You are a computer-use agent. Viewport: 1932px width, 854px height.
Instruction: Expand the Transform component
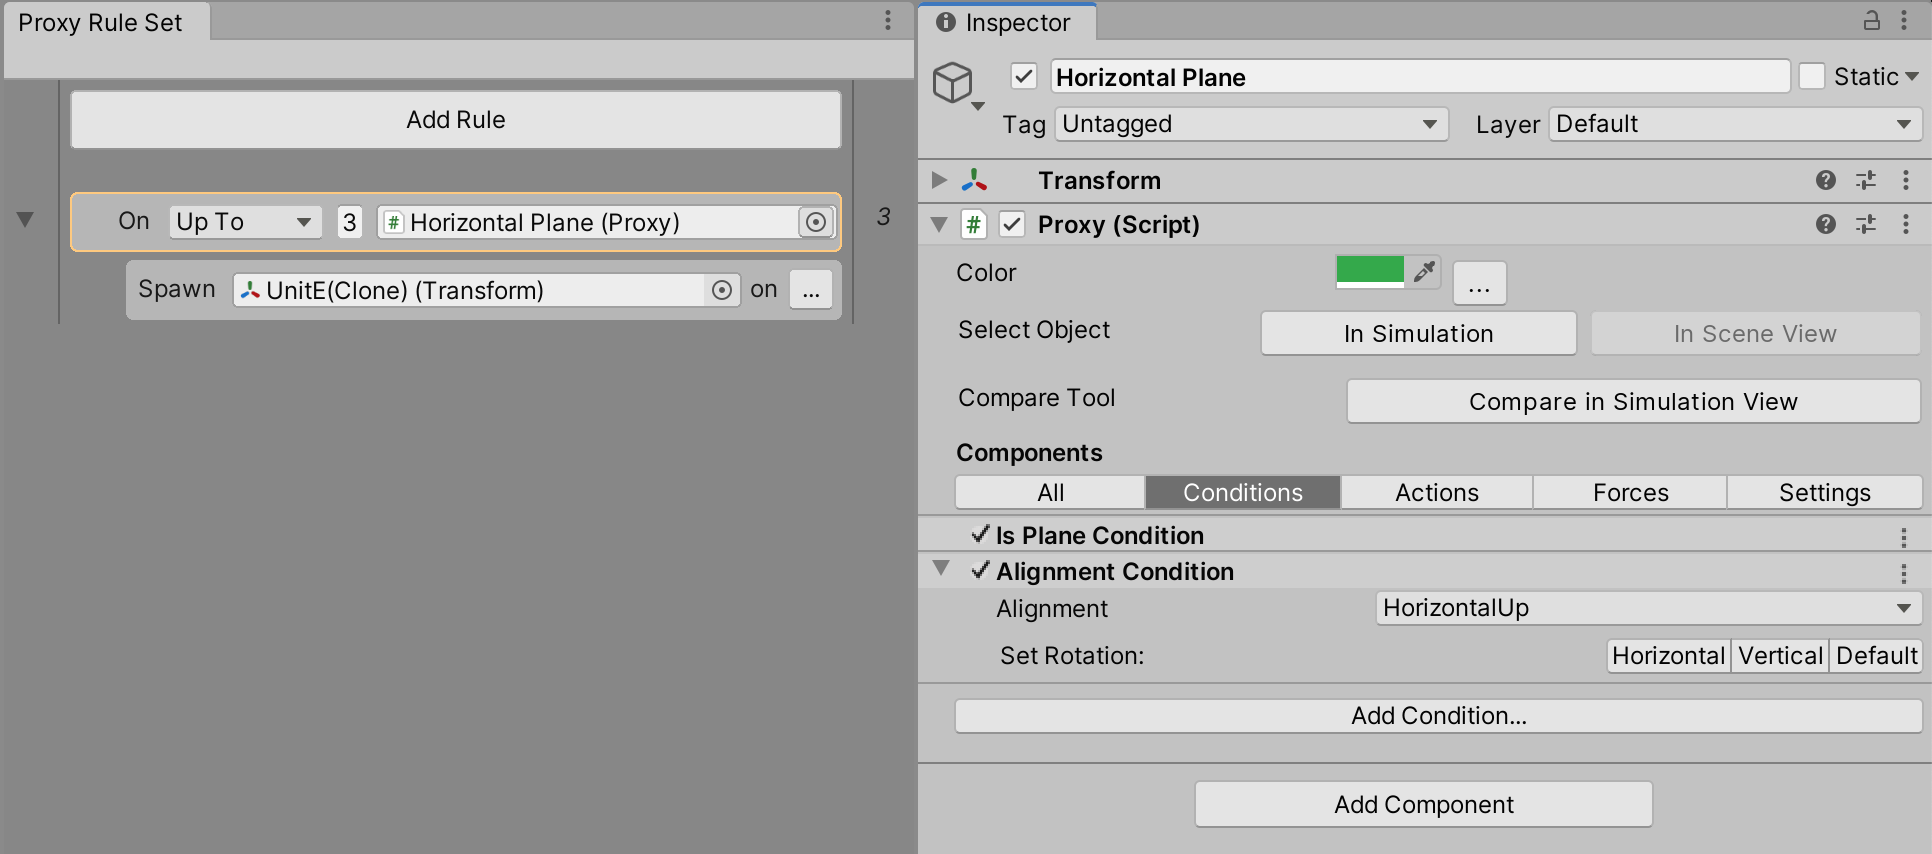939,180
